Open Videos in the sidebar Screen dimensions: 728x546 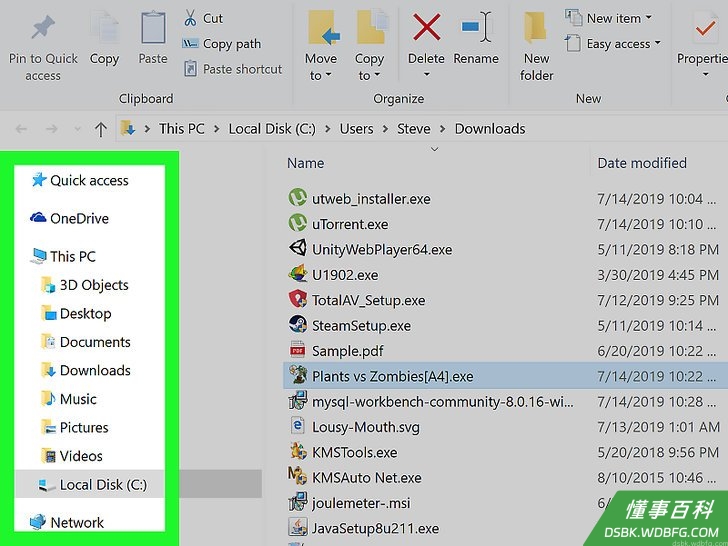point(72,456)
